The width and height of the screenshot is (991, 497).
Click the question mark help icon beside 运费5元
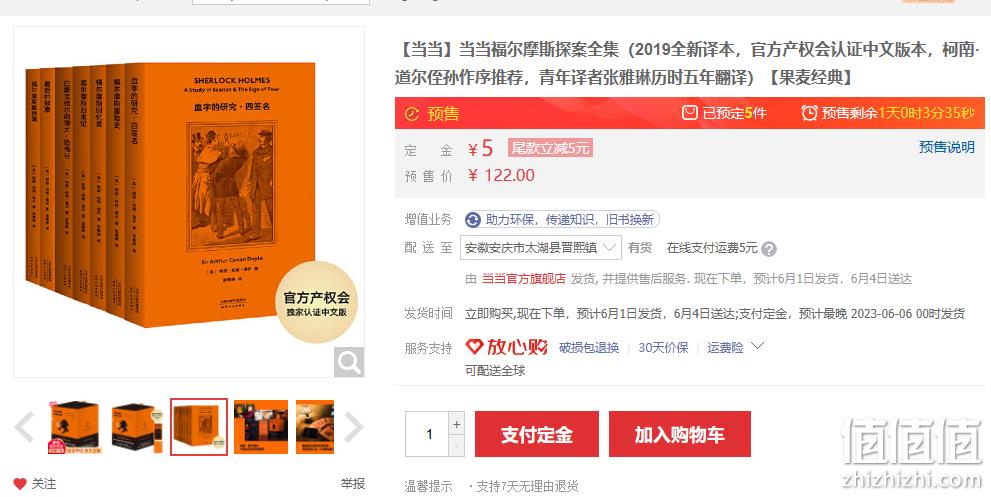pos(769,248)
